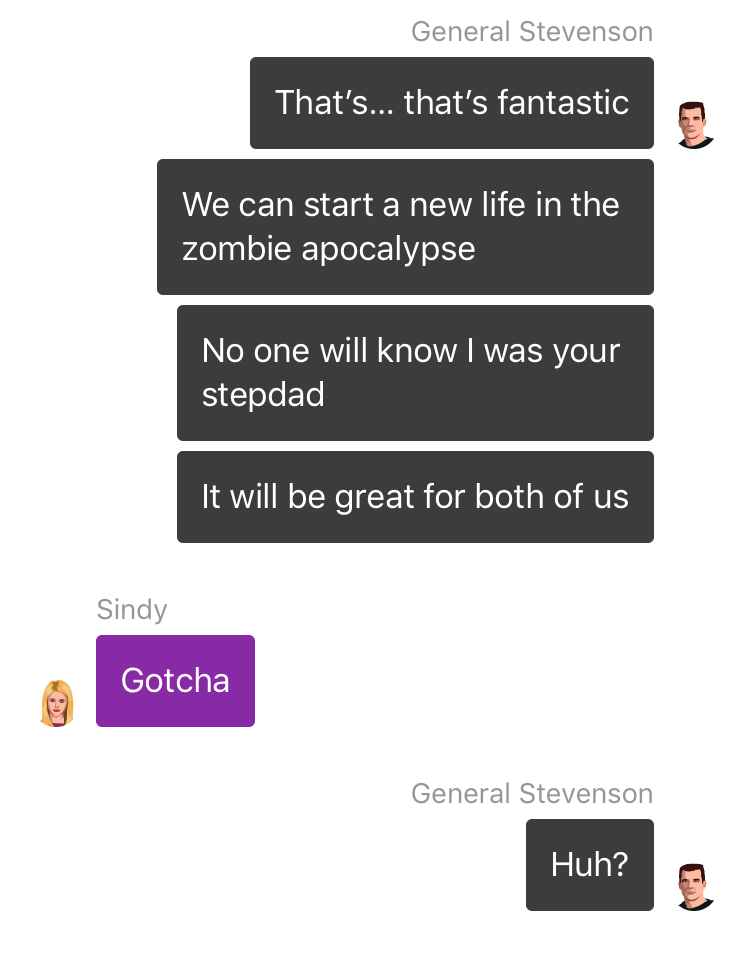This screenshot has height=954, width=750.
Task: Select the word "stepdad" in the message
Action: tap(263, 395)
